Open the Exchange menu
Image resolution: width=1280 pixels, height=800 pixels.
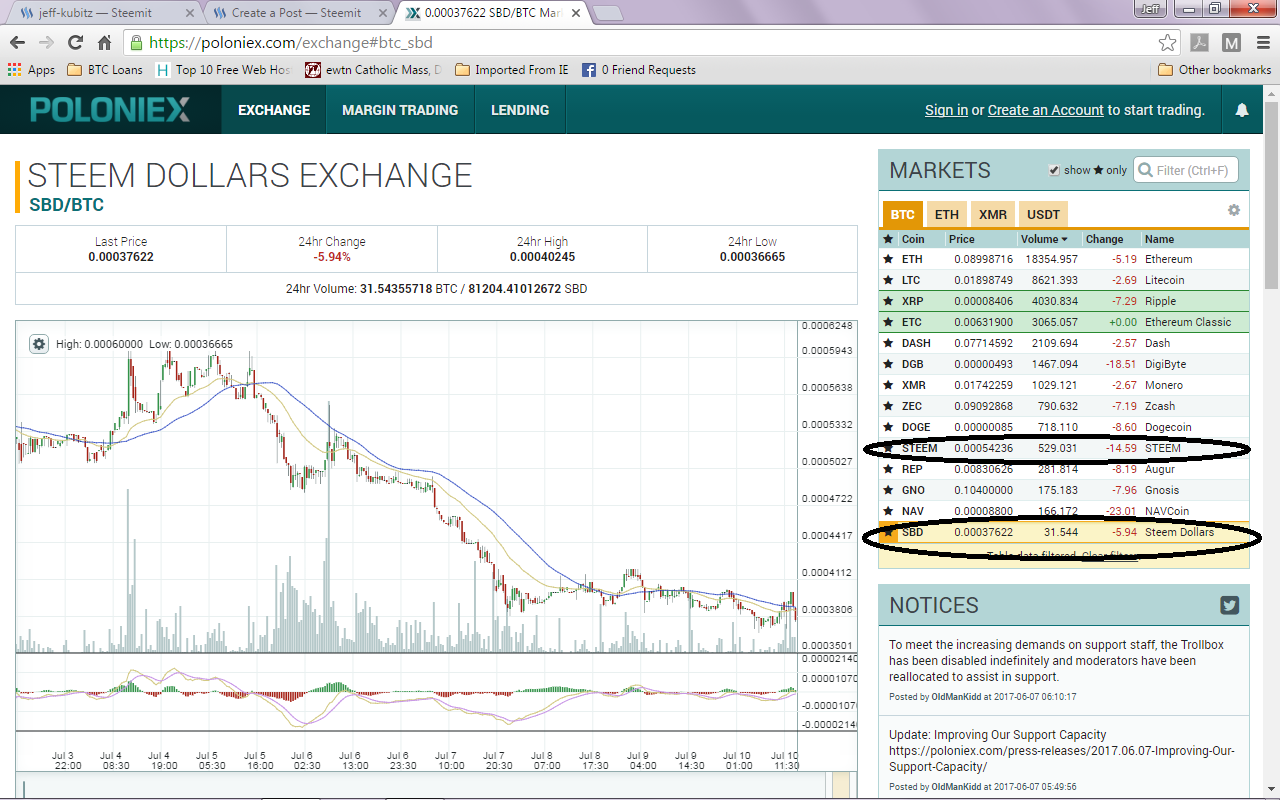point(274,110)
